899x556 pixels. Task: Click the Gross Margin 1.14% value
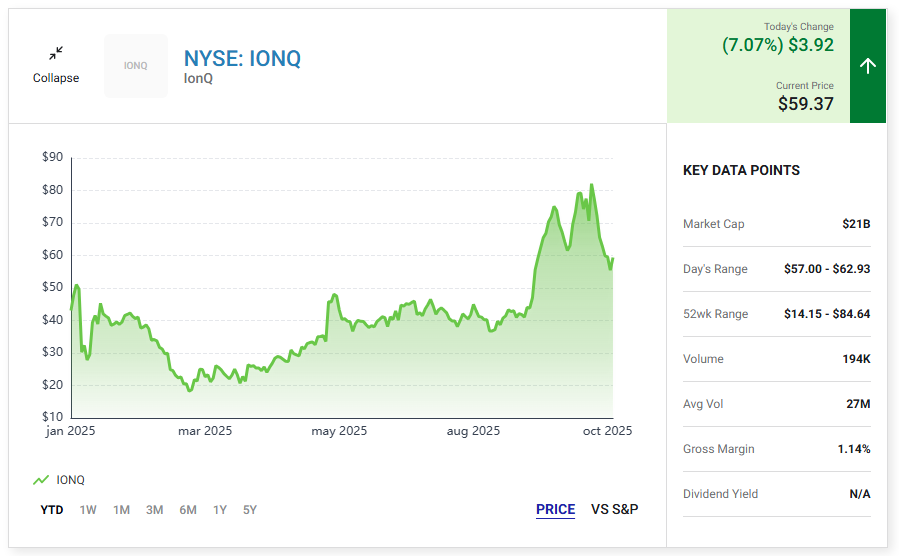(854, 449)
